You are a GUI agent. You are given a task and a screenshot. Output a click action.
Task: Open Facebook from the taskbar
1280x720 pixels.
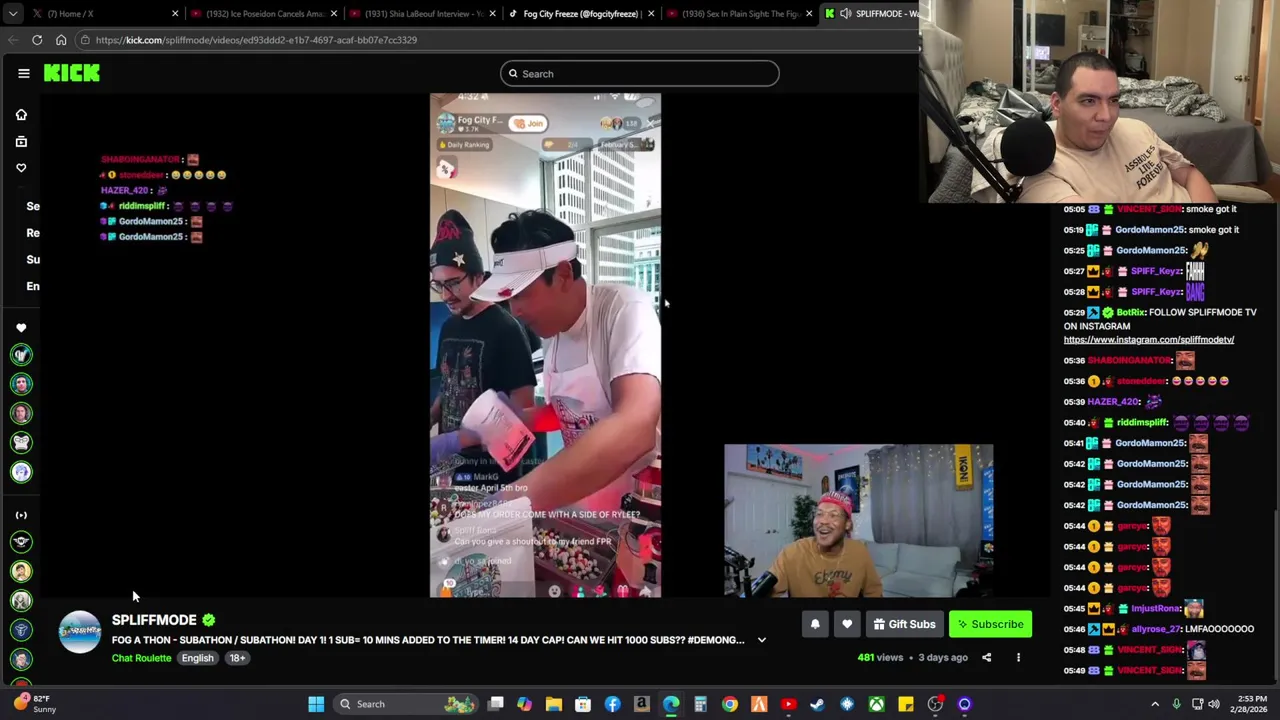coord(612,704)
